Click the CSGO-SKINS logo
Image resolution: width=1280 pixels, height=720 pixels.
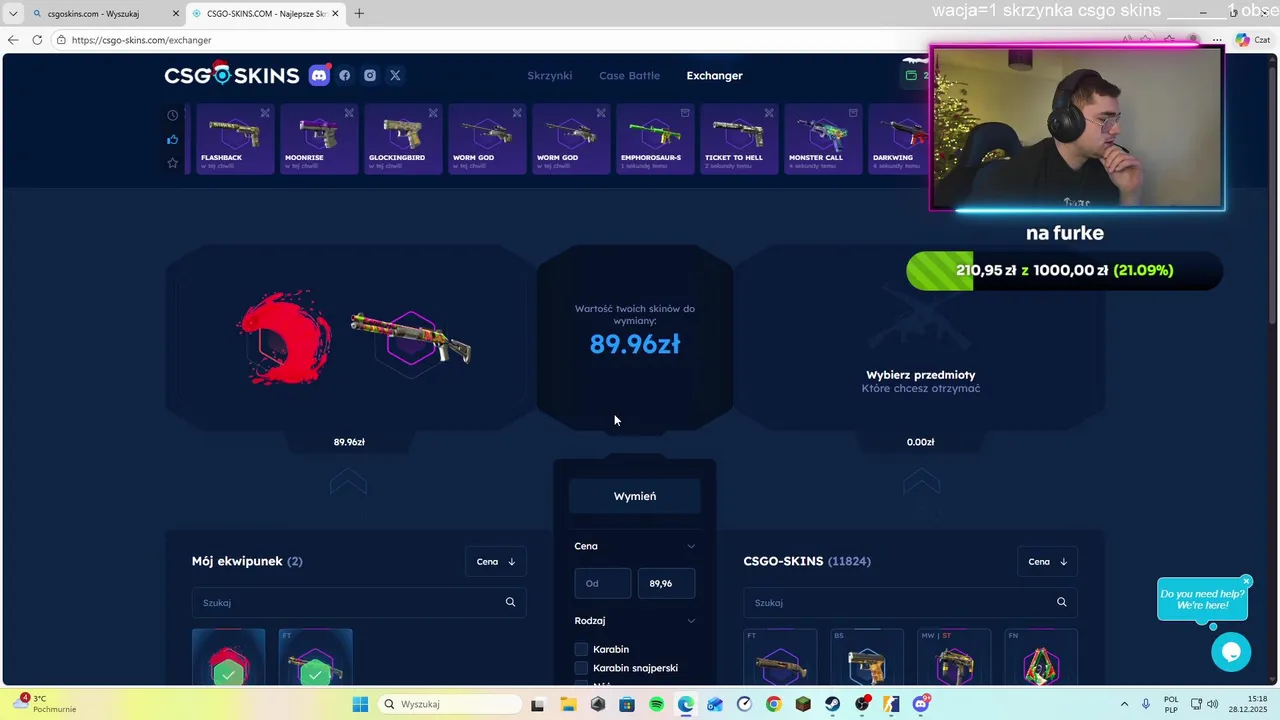click(232, 75)
